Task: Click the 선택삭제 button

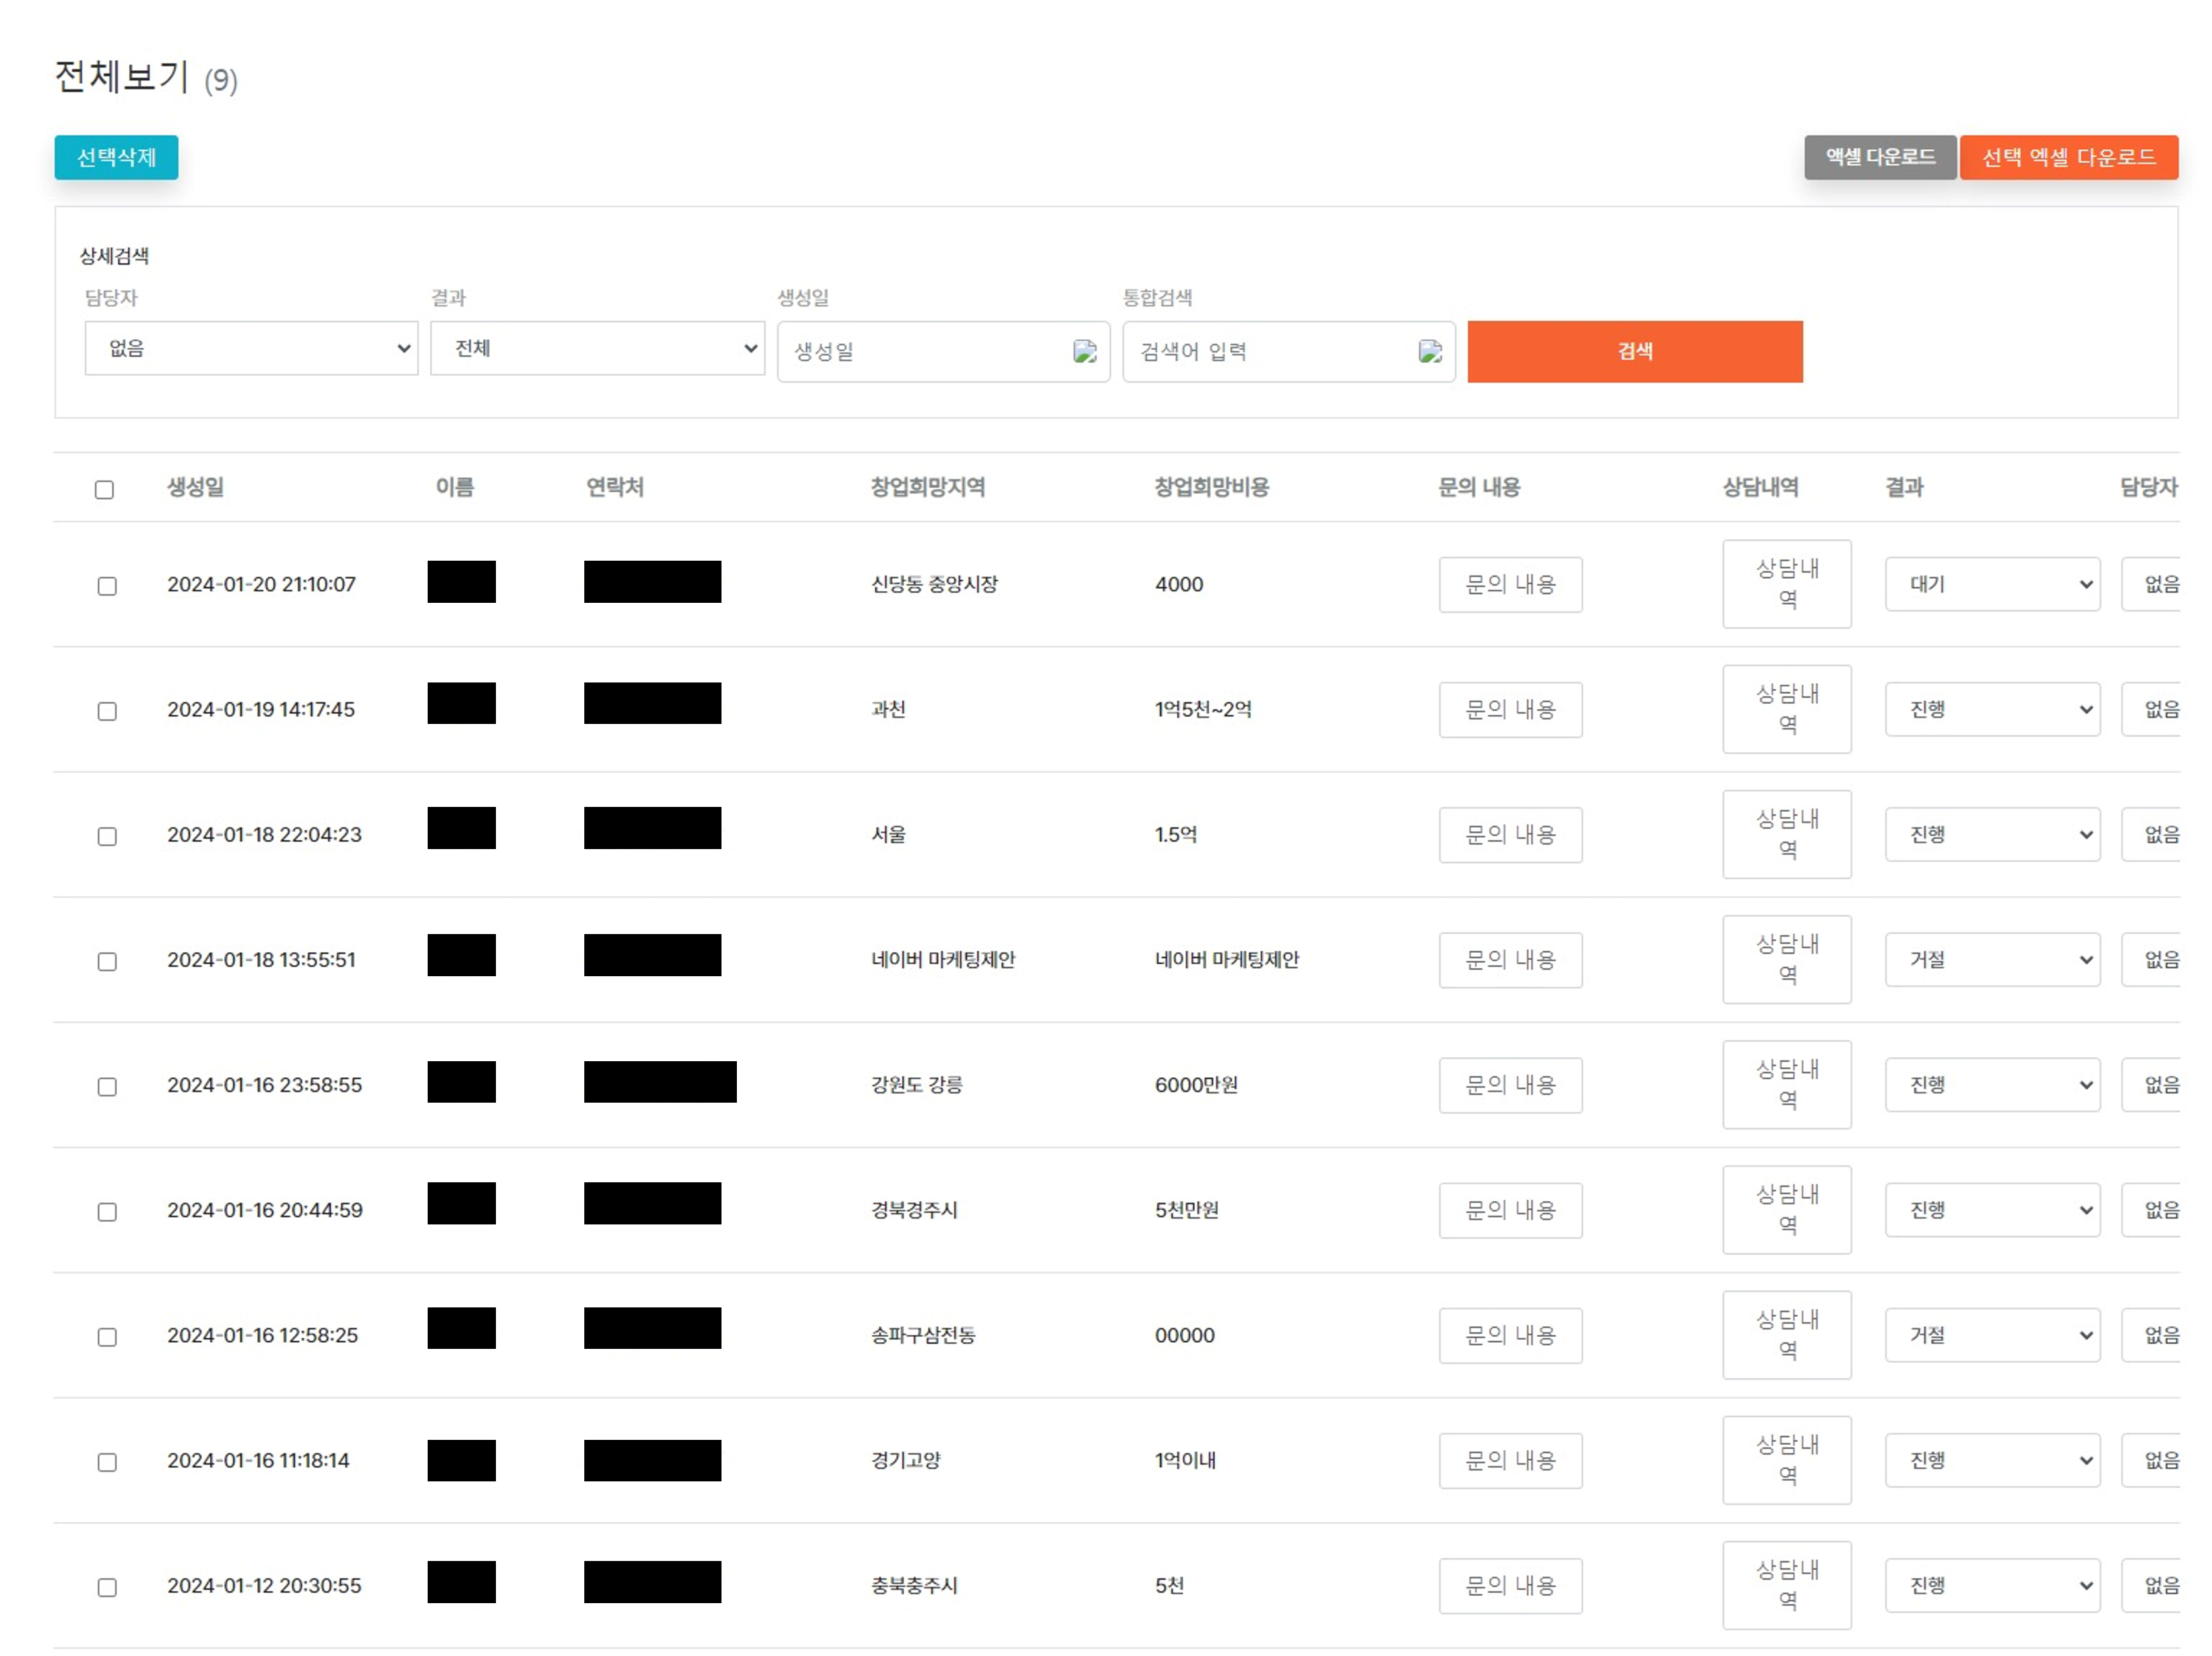Action: [x=116, y=157]
